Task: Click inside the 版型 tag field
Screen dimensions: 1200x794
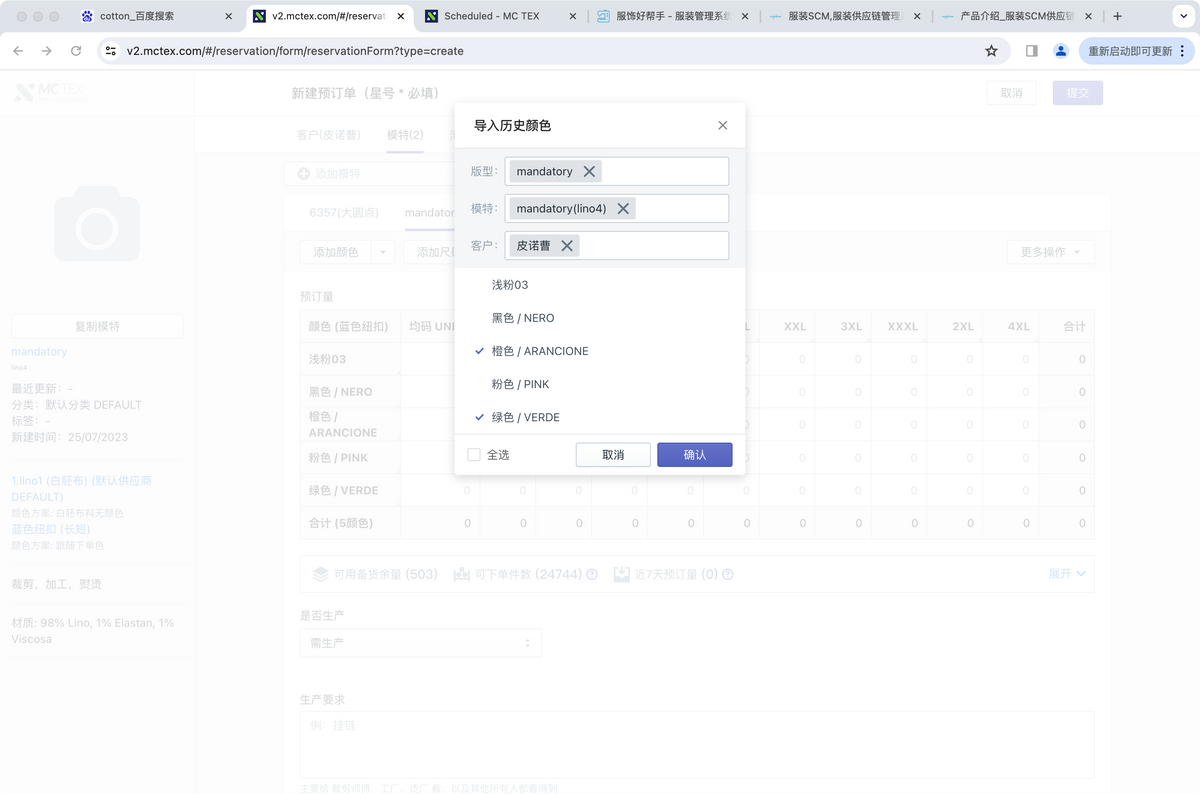Action: point(617,171)
